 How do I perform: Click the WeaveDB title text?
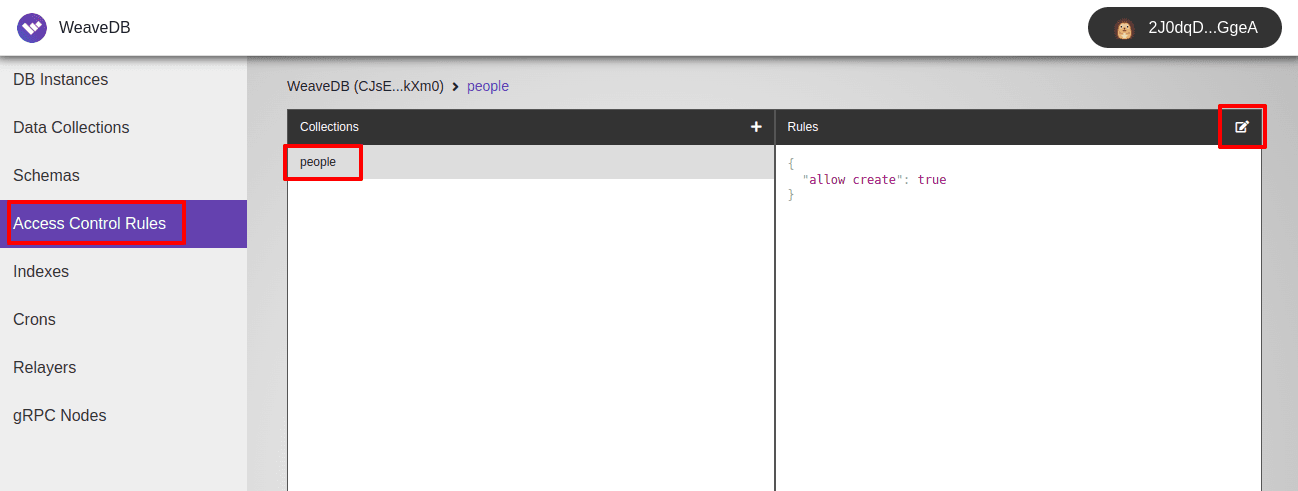pos(95,28)
